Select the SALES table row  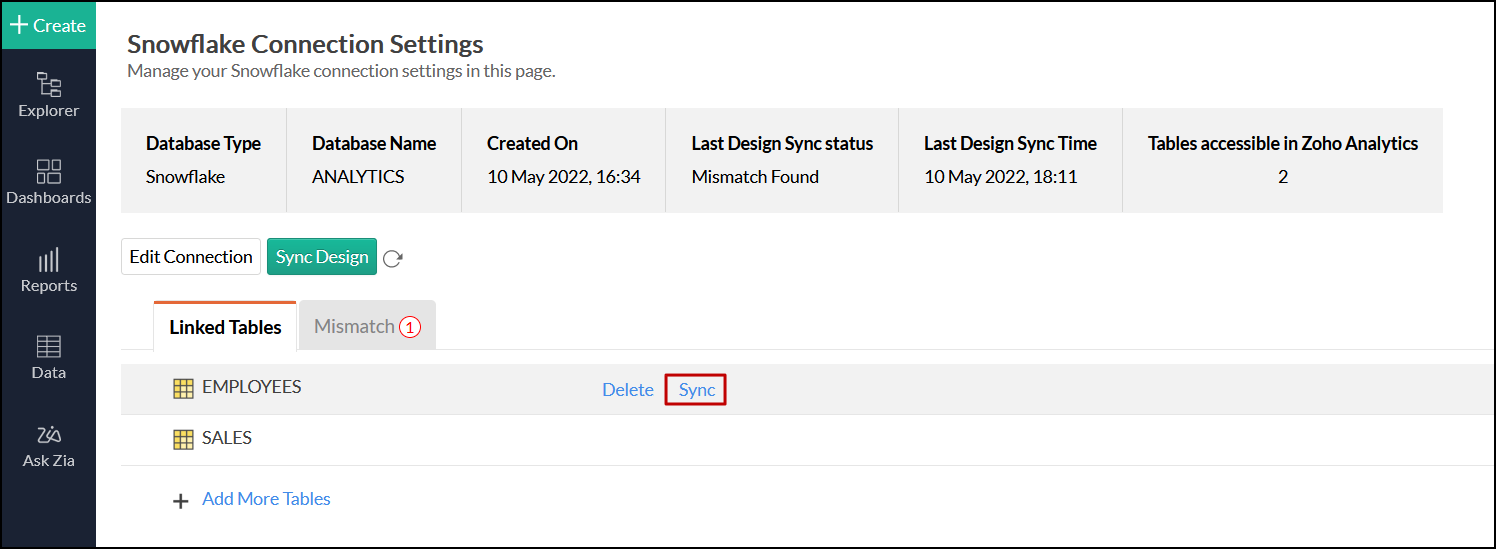pos(807,440)
